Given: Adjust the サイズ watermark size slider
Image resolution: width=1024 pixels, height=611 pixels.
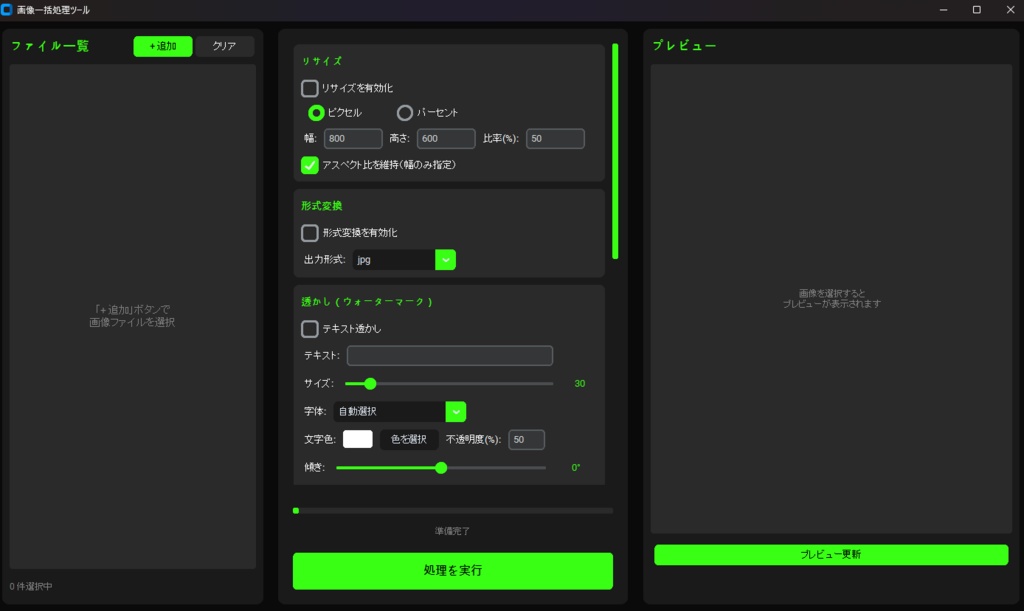Looking at the screenshot, I should (x=370, y=383).
